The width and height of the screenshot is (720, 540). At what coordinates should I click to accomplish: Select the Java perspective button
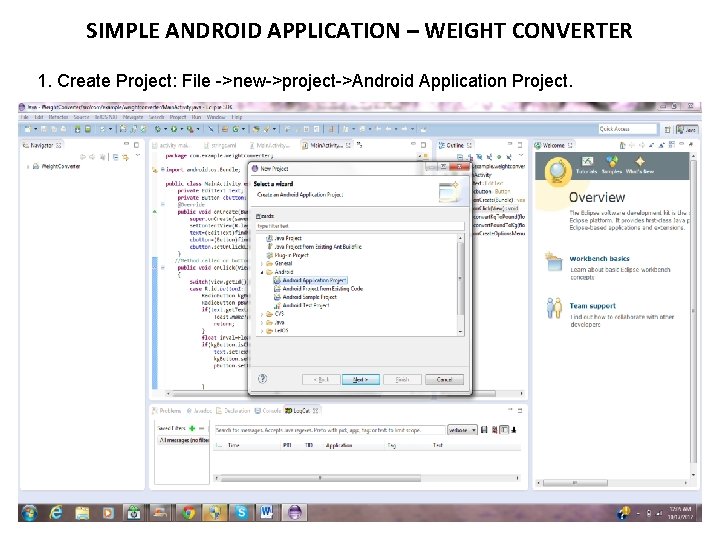[687, 130]
